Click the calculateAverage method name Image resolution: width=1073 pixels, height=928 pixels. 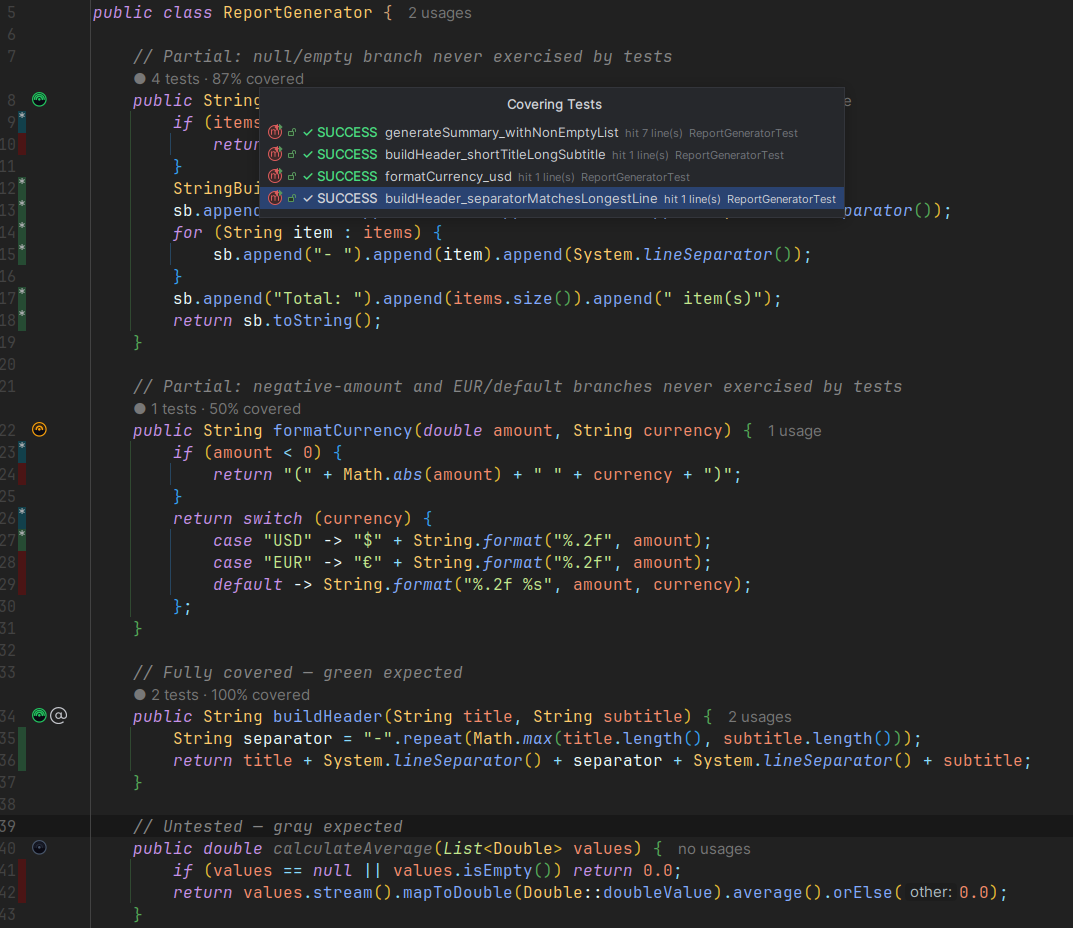352,849
